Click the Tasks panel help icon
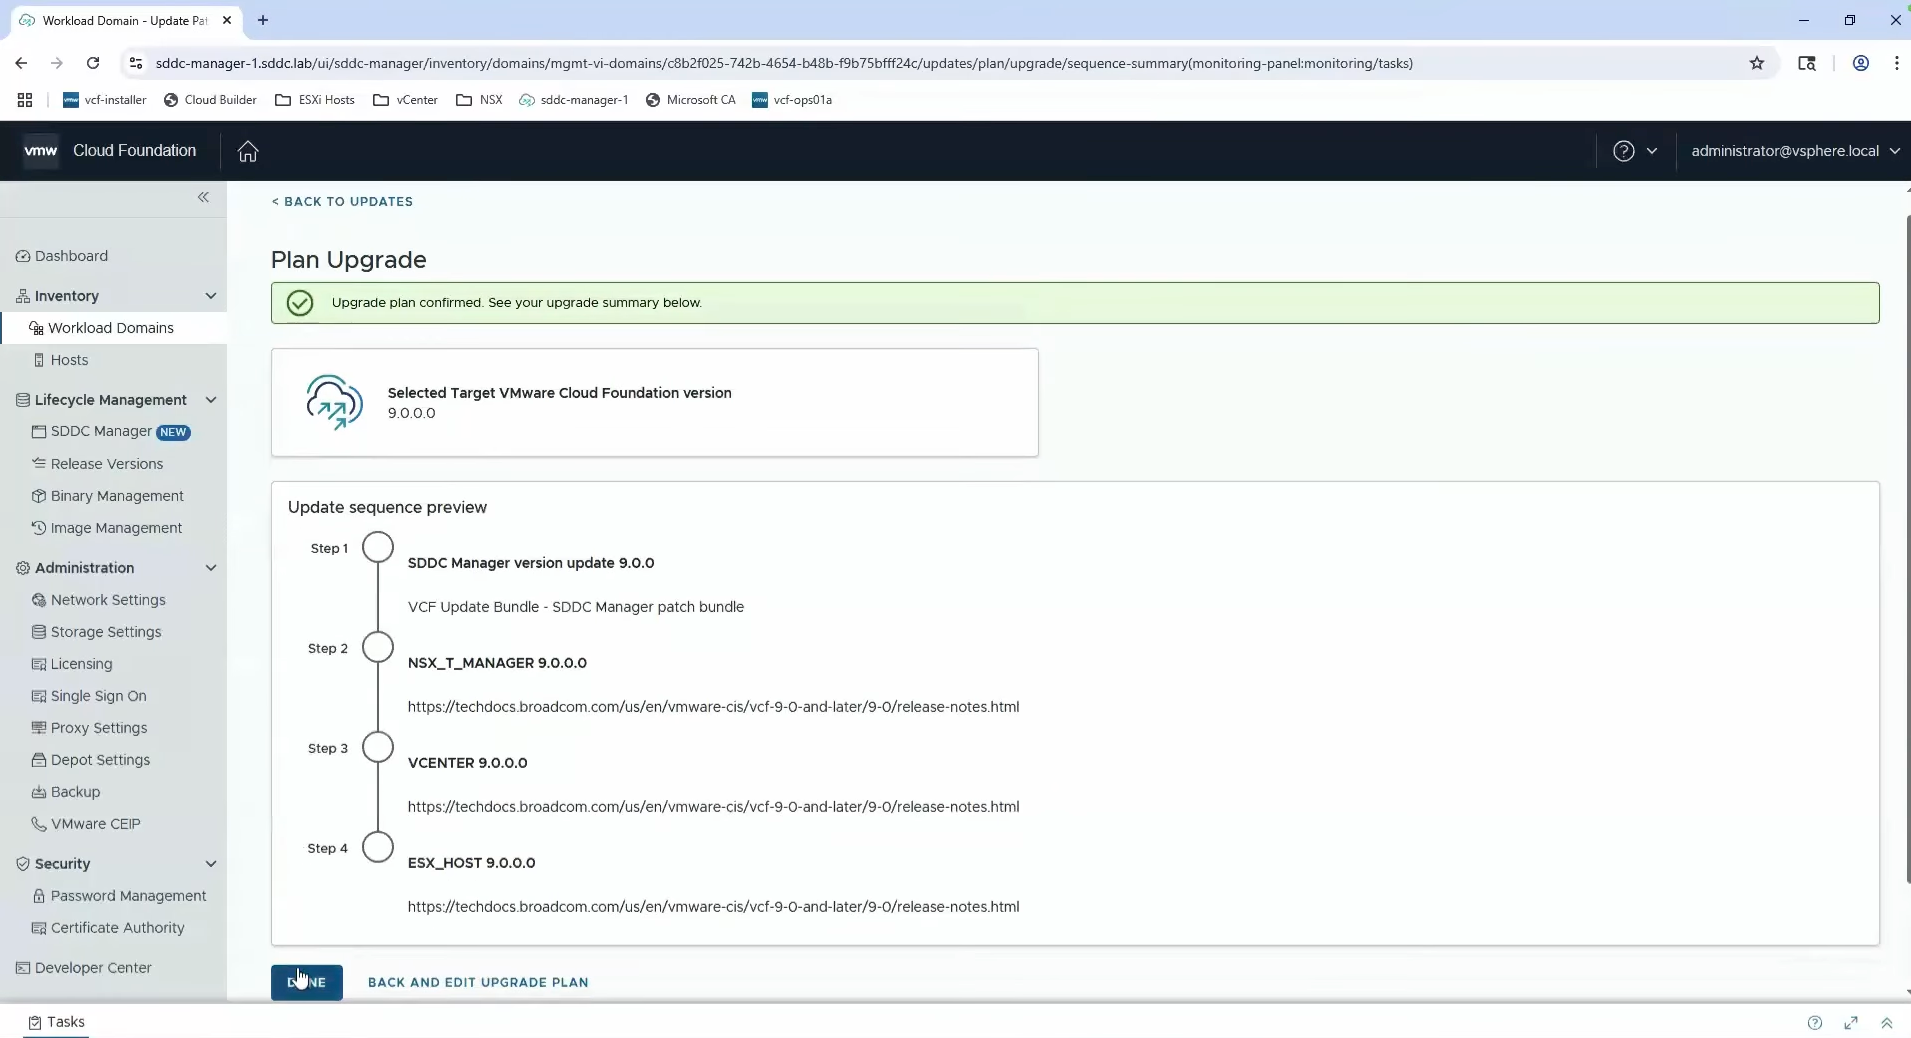Image resolution: width=1911 pixels, height=1038 pixels. click(x=1814, y=1022)
